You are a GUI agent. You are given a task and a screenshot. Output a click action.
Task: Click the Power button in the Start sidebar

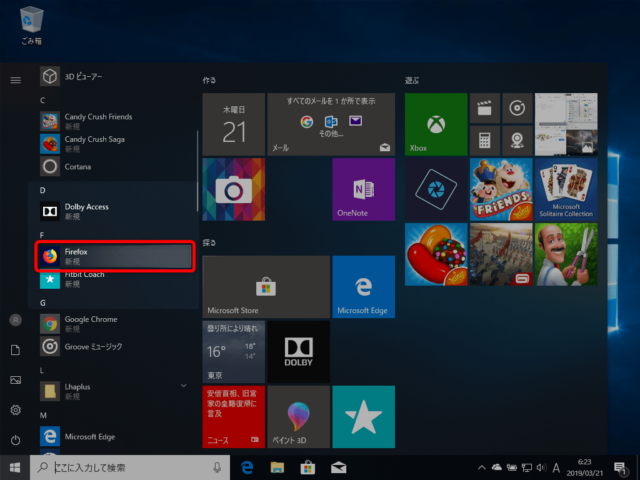16,440
